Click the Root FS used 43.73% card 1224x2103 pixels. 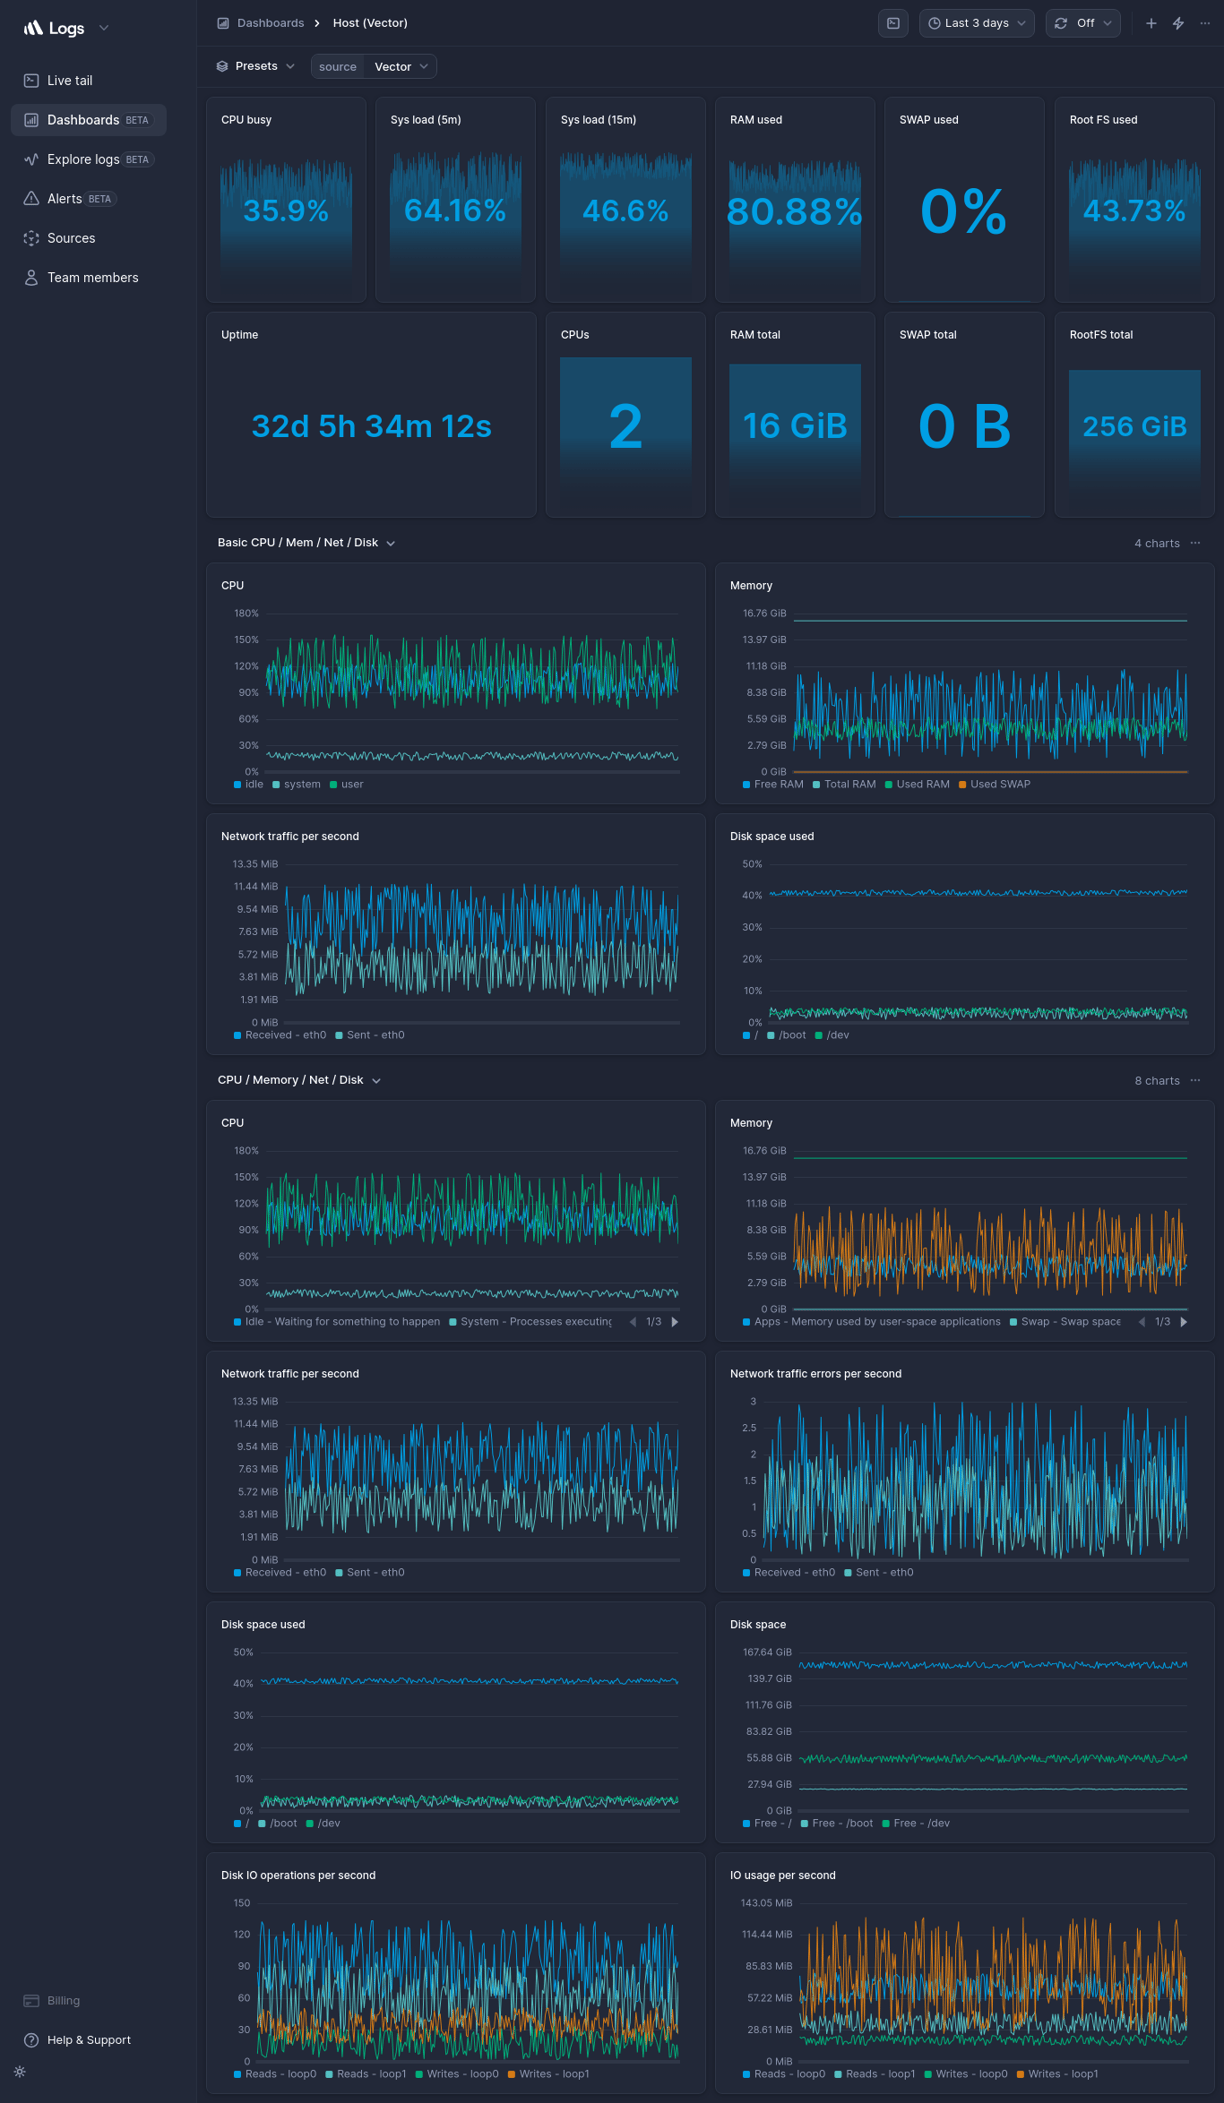tap(1134, 199)
